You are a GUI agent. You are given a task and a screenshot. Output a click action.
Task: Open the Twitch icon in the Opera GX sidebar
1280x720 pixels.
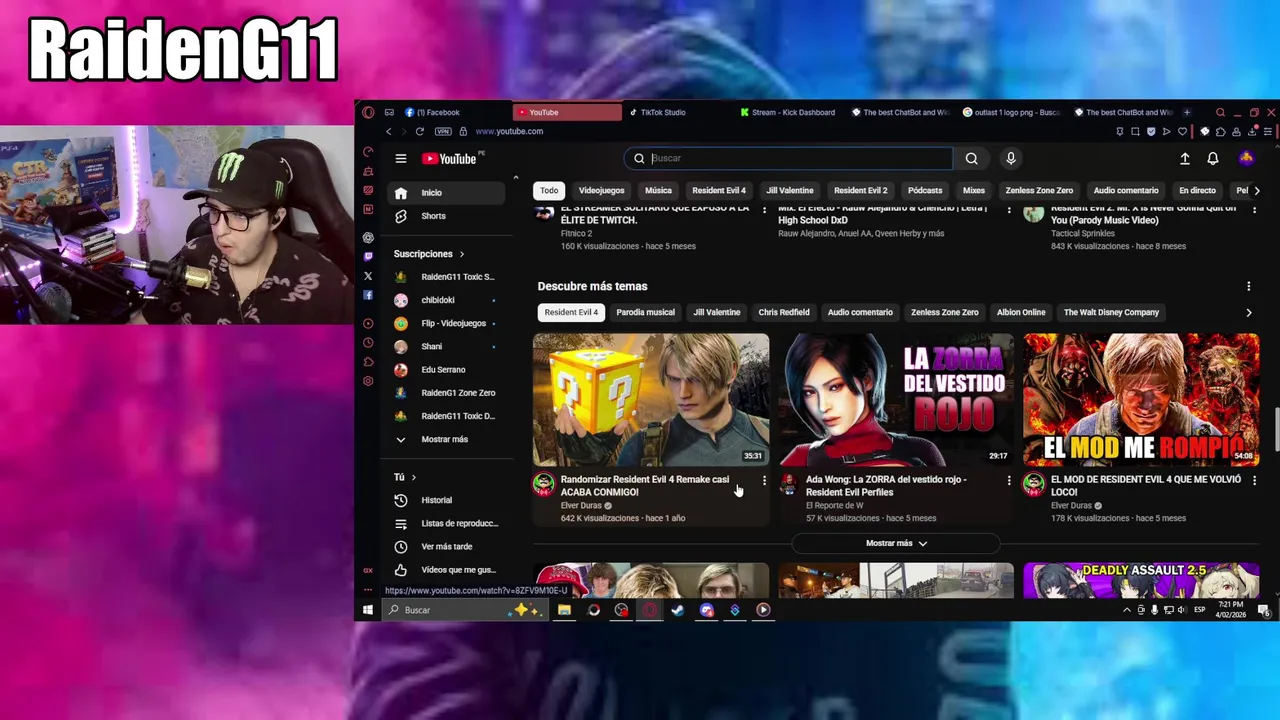coord(368,257)
